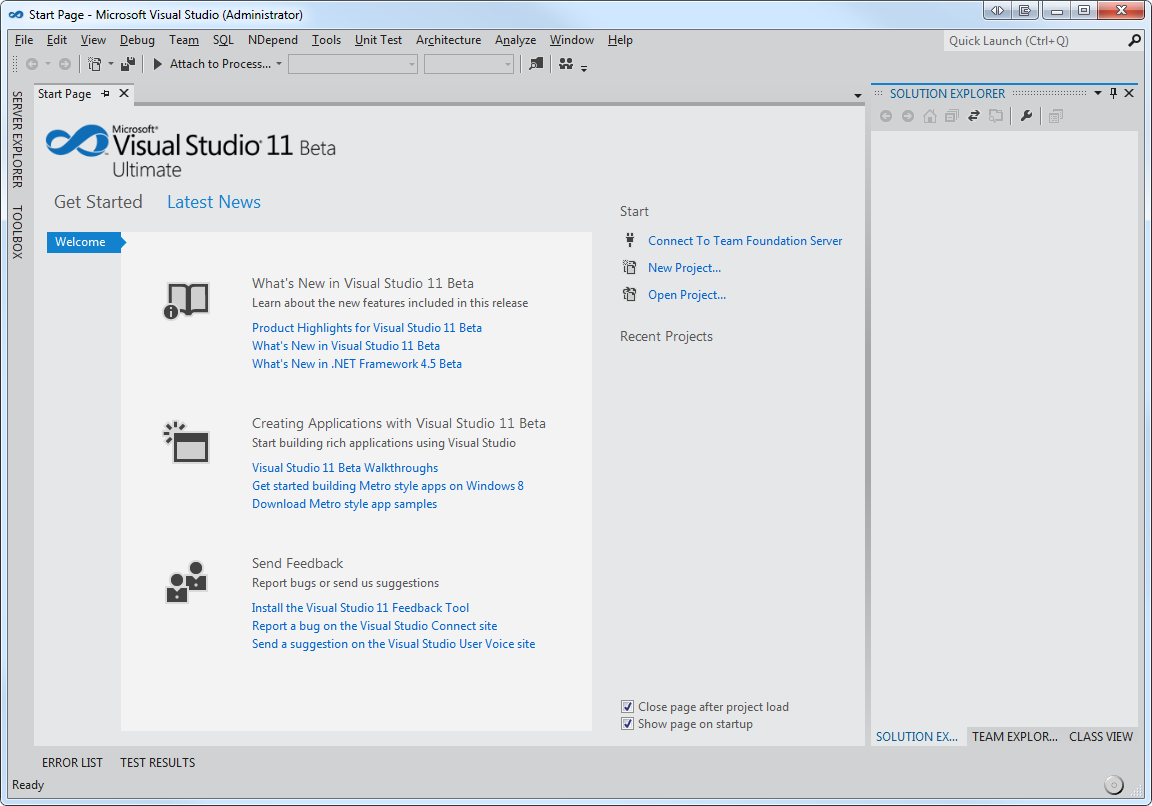Open the first empty combo box in the toolbar

coord(353,65)
